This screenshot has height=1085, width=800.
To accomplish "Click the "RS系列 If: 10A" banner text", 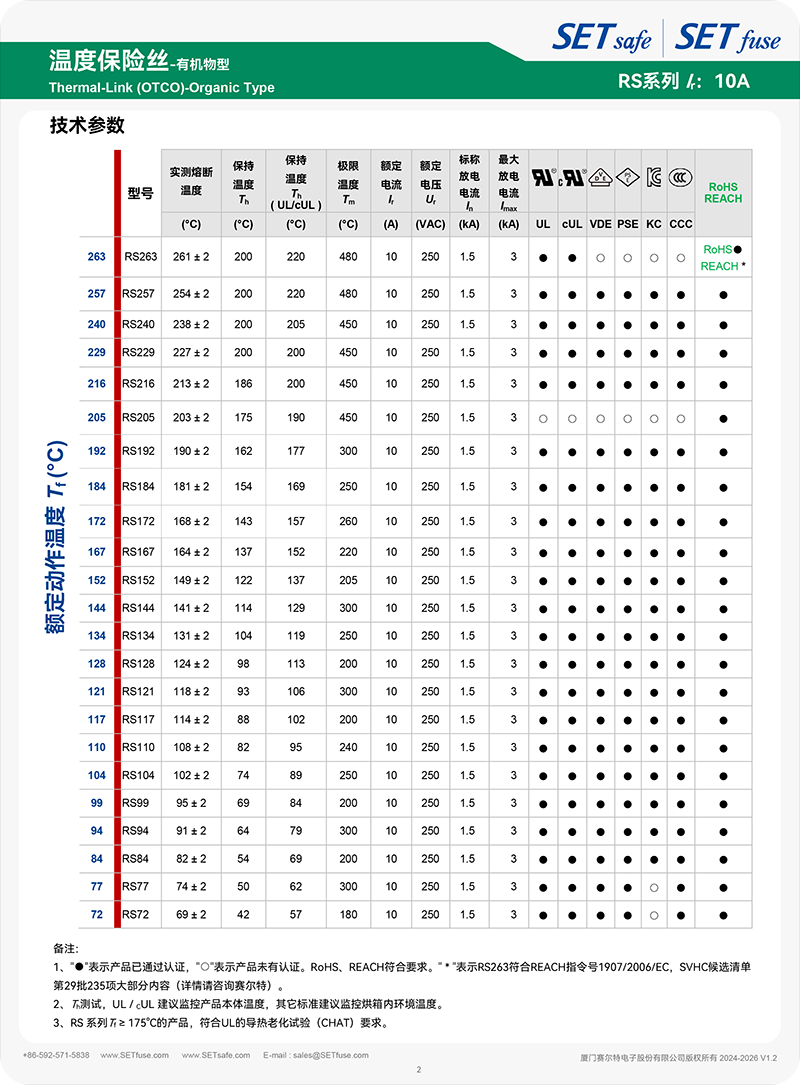I will 684,81.
